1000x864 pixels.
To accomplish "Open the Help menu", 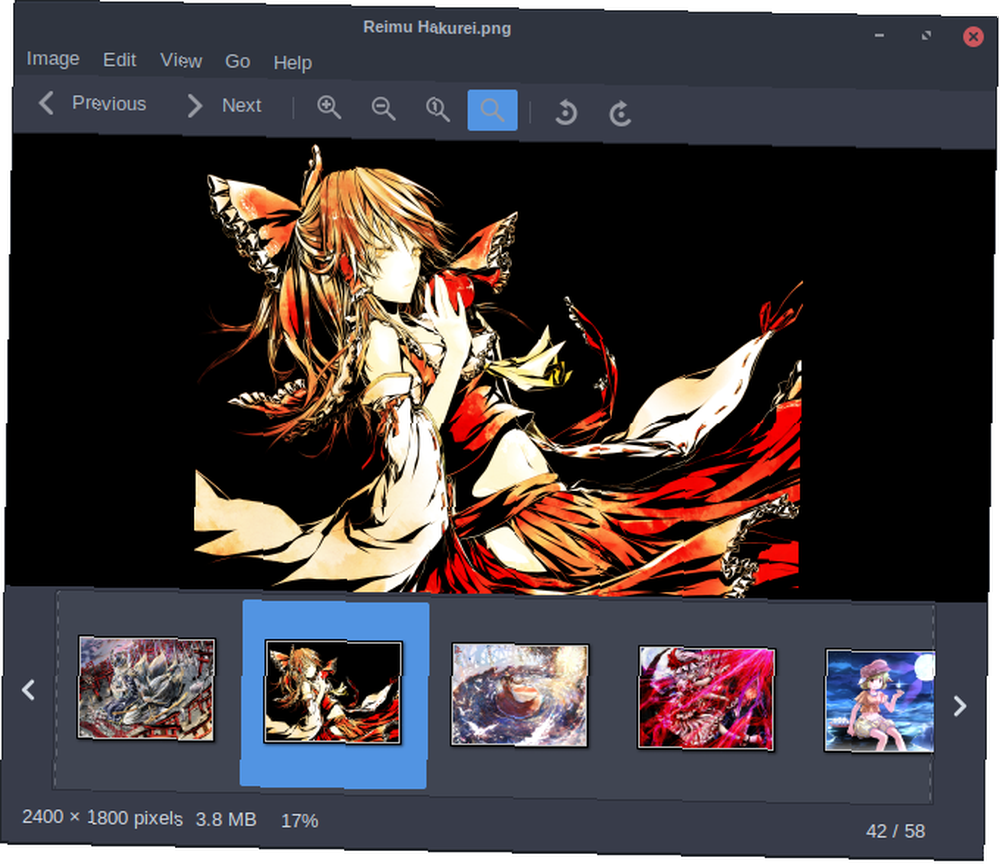I will tap(293, 62).
